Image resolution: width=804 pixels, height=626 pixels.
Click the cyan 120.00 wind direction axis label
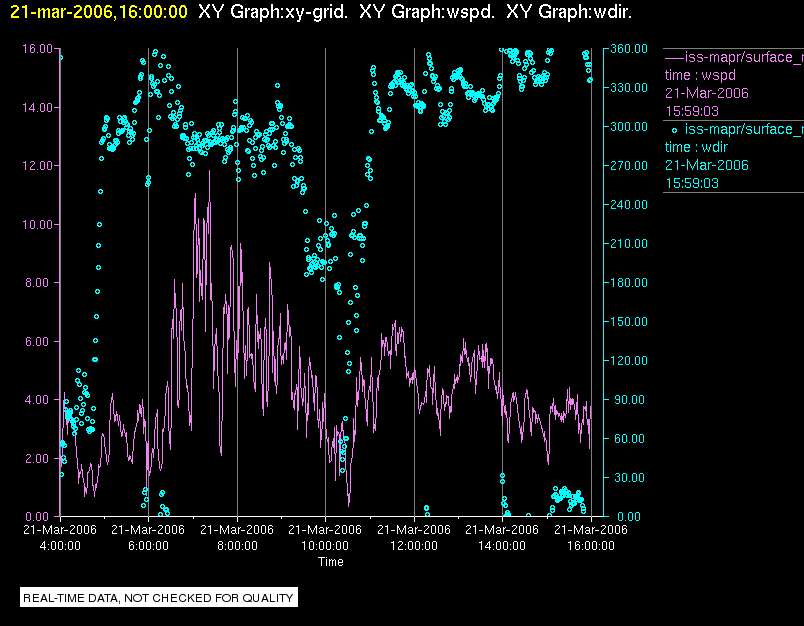pyautogui.click(x=629, y=360)
